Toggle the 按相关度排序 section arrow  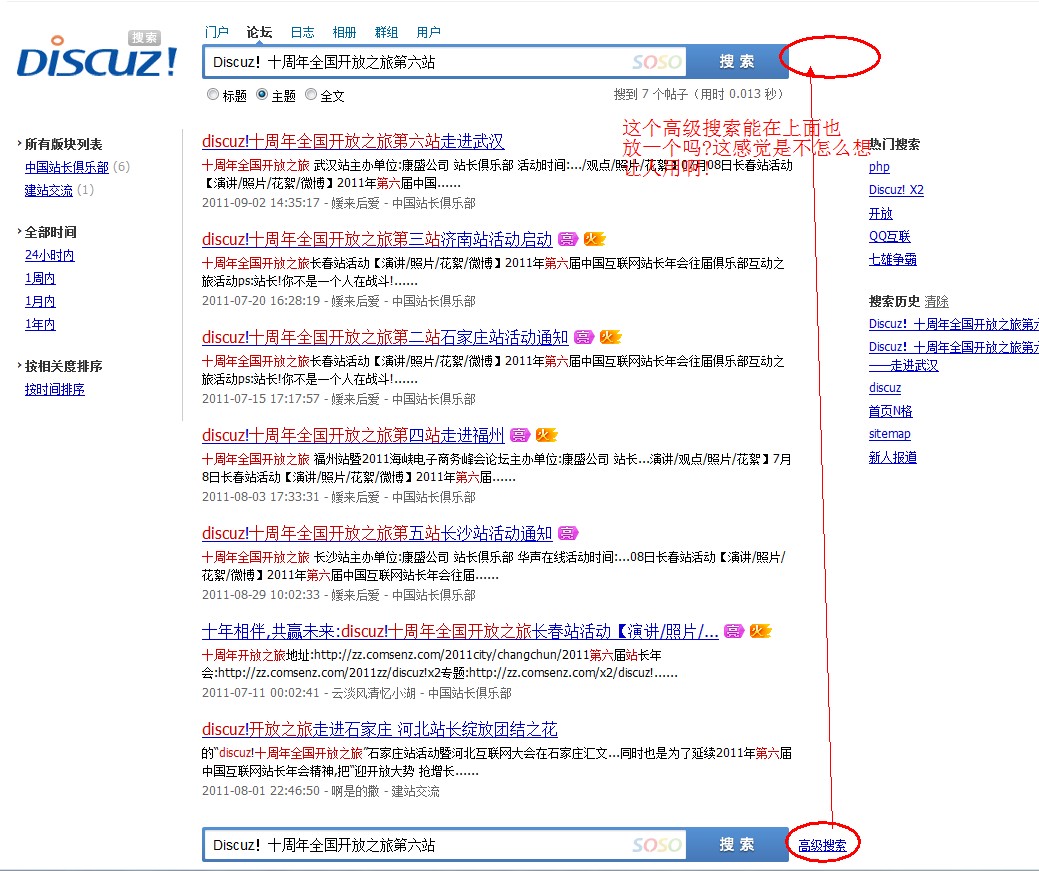(x=19, y=365)
